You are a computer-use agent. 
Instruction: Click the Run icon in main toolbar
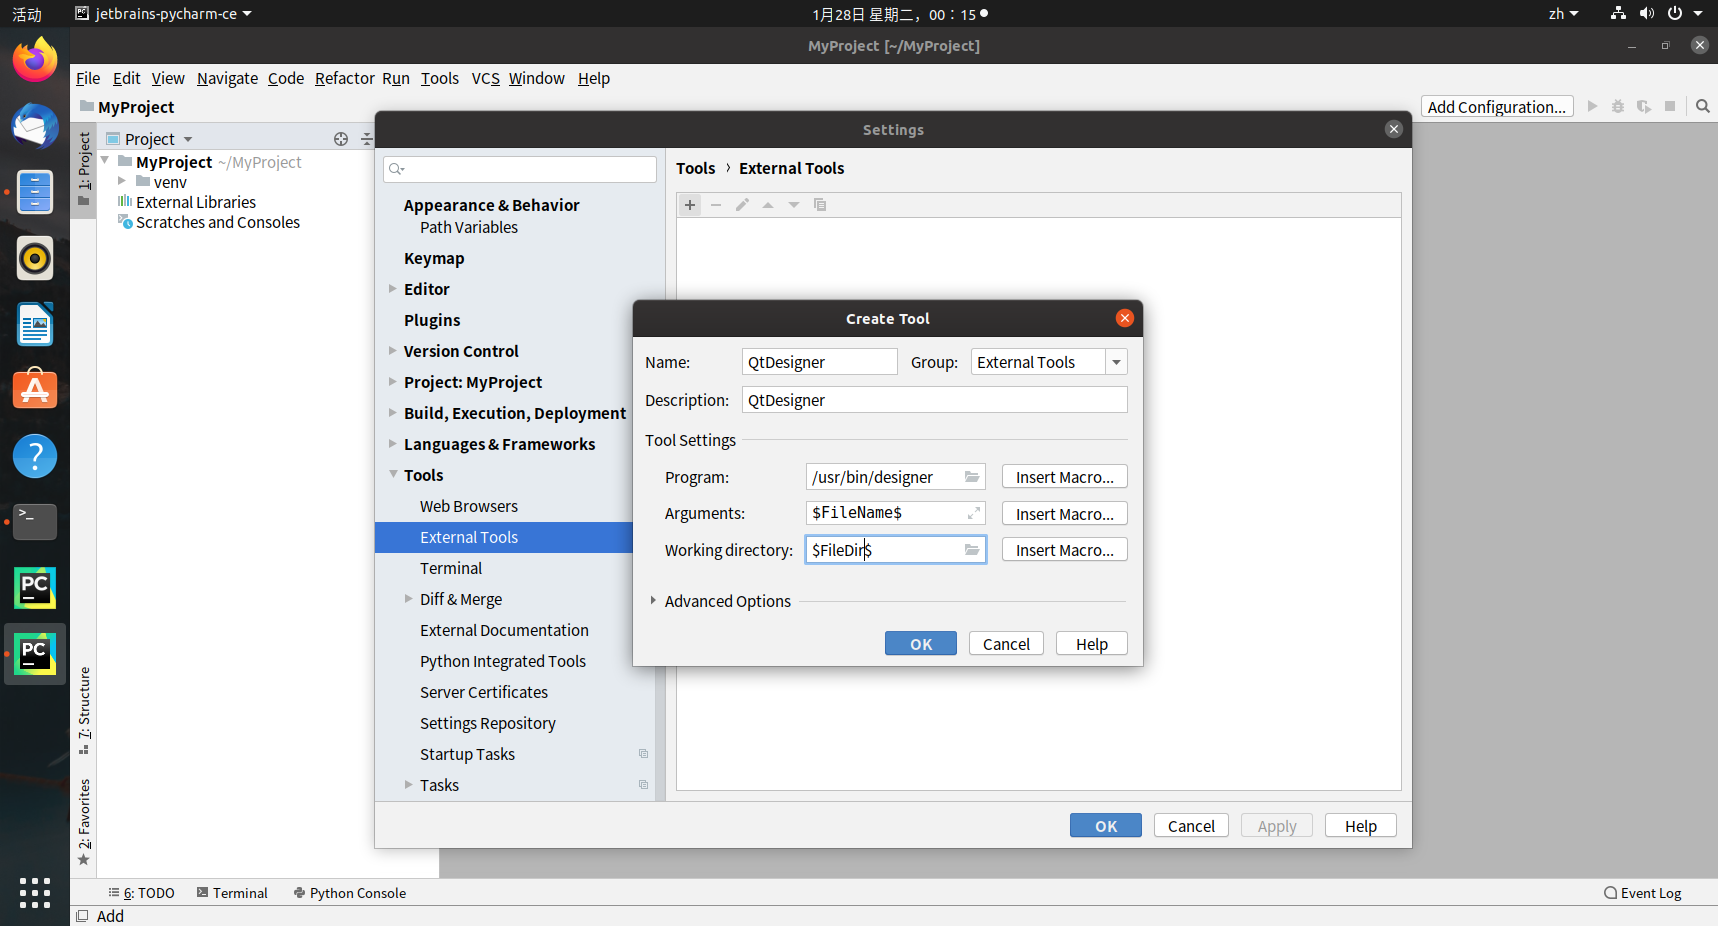coord(1592,106)
